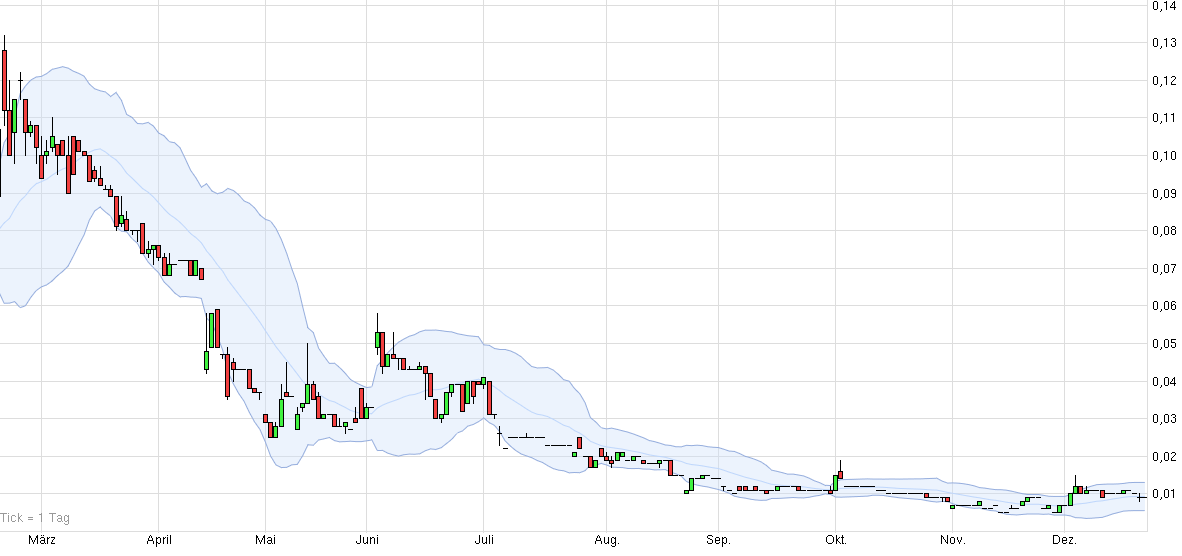Screen dimensions: 1182x556
Task: Click the 0,10 price axis value
Action: coord(1165,156)
